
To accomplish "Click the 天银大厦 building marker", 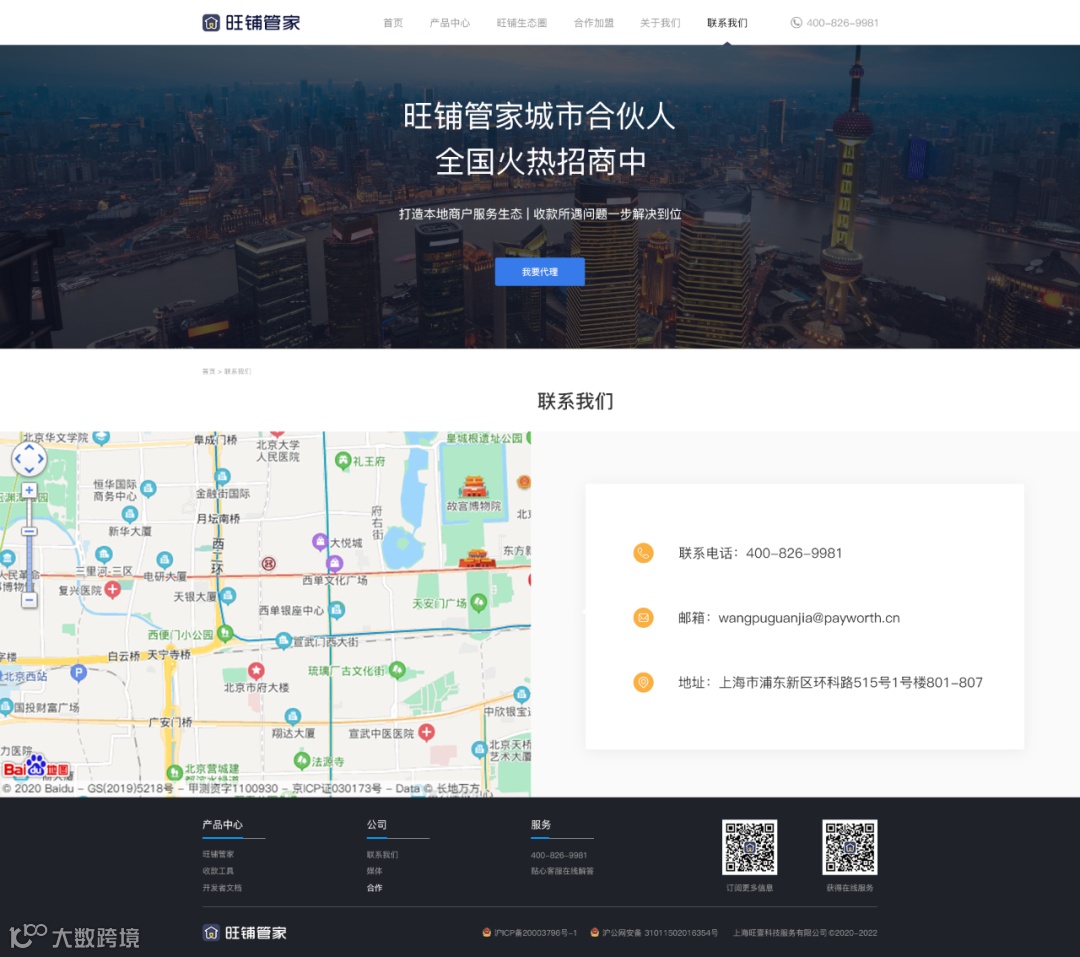I will 228,595.
